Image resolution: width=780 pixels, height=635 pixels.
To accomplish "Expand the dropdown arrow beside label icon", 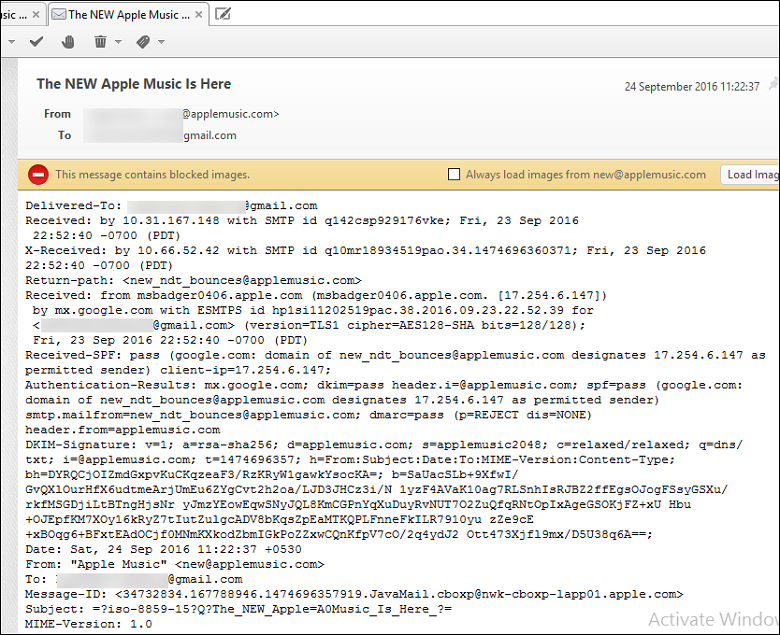I will pos(161,42).
